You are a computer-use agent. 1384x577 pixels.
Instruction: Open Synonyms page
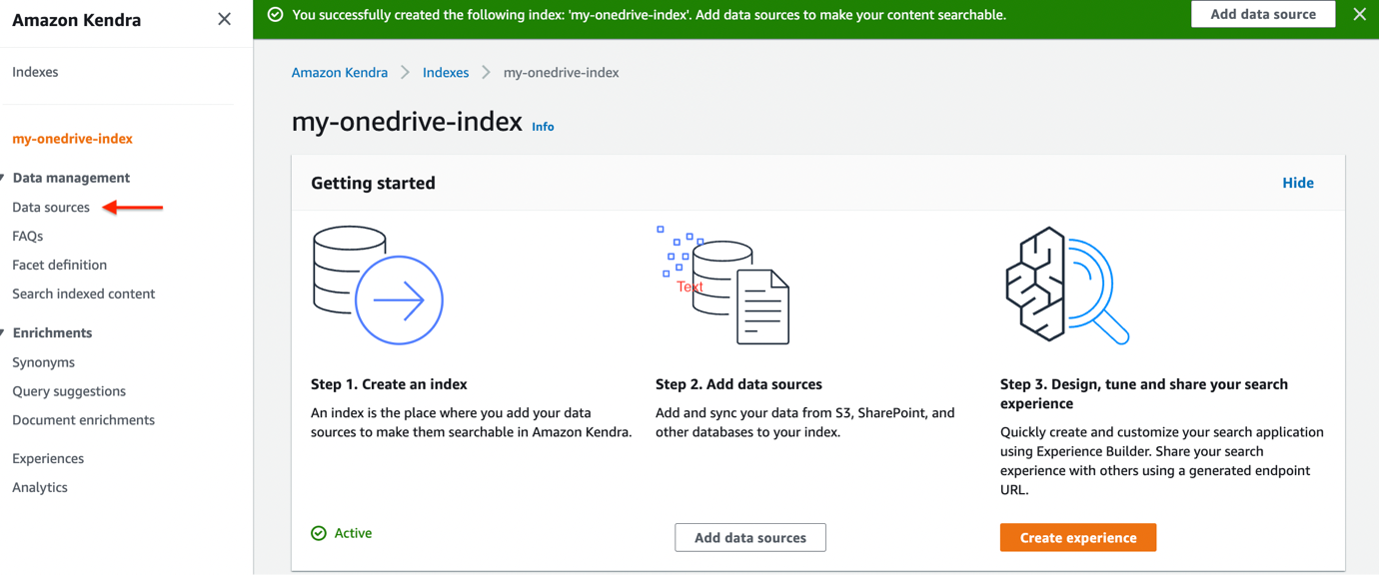pyautogui.click(x=43, y=362)
